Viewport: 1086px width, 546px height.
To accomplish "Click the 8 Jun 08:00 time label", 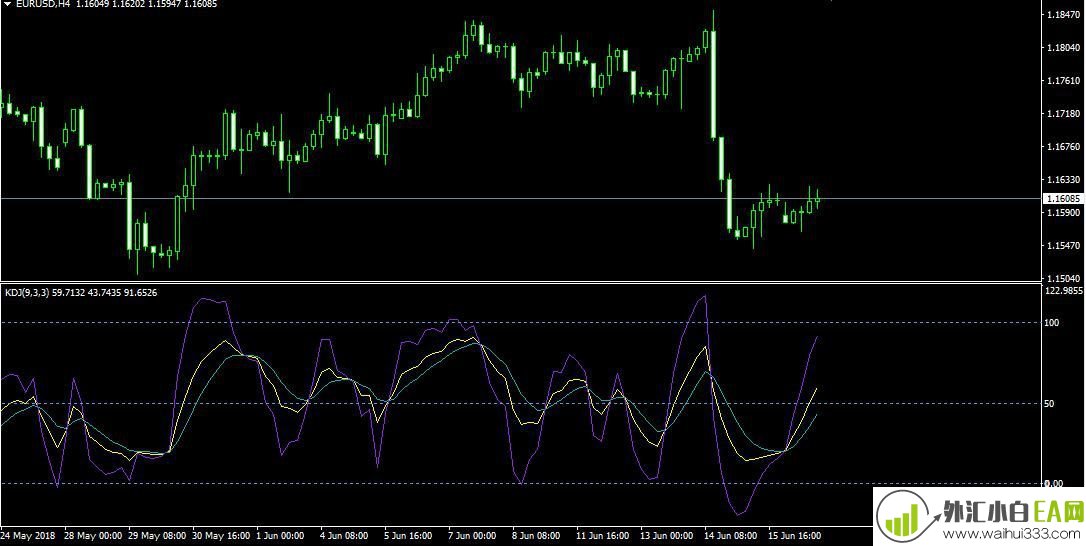I will tap(536, 536).
